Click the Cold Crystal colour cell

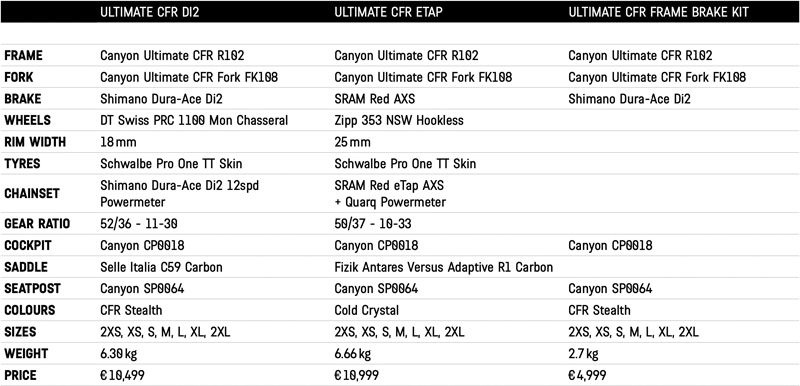[367, 311]
